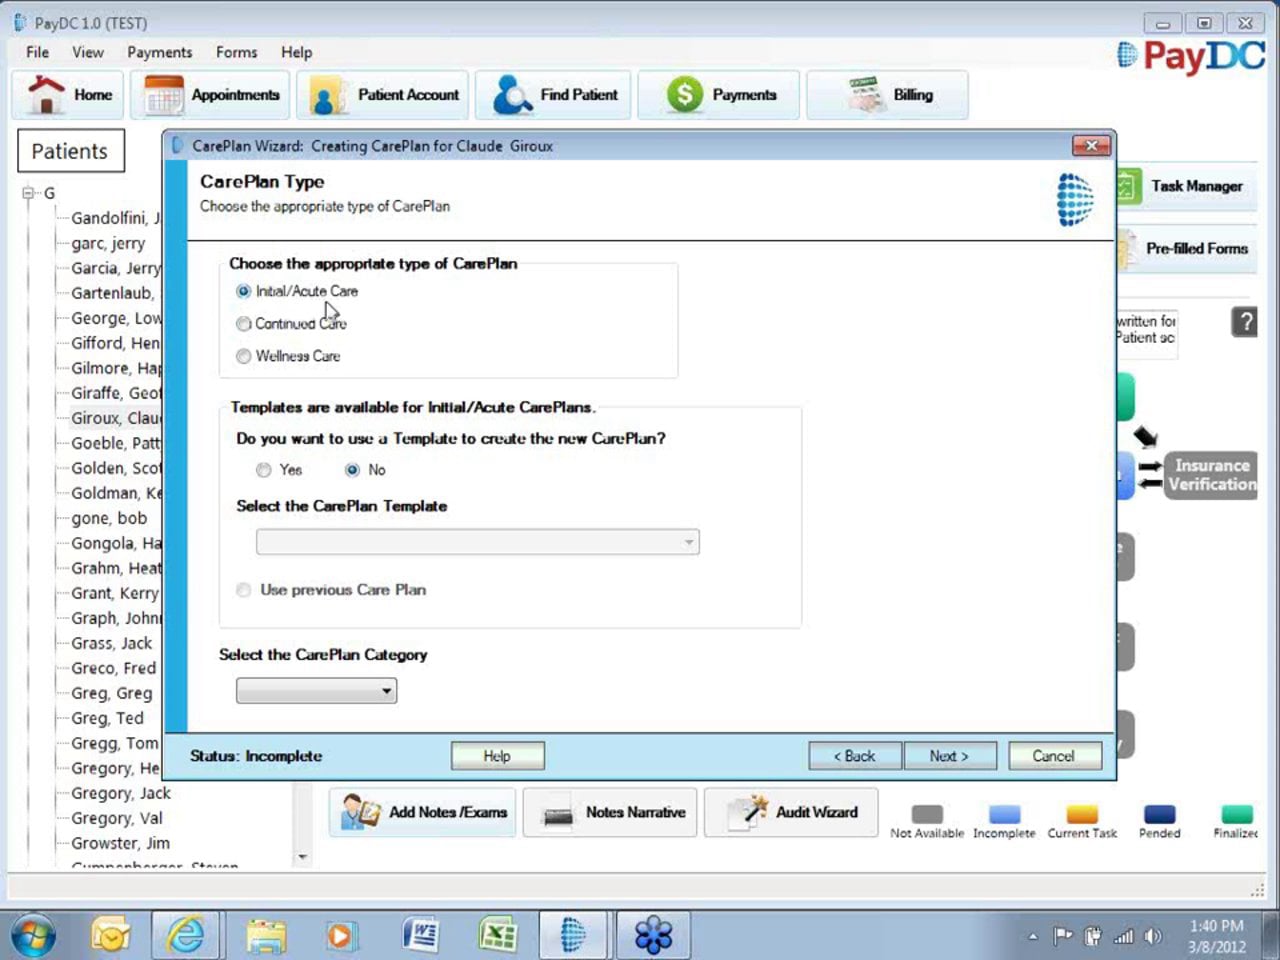The width and height of the screenshot is (1280, 960).
Task: Click the < Back button
Action: pos(855,756)
